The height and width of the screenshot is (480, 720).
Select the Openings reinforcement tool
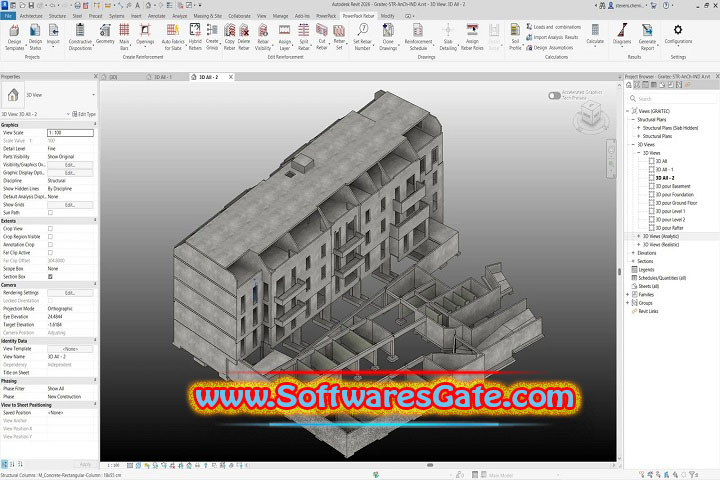click(x=145, y=34)
